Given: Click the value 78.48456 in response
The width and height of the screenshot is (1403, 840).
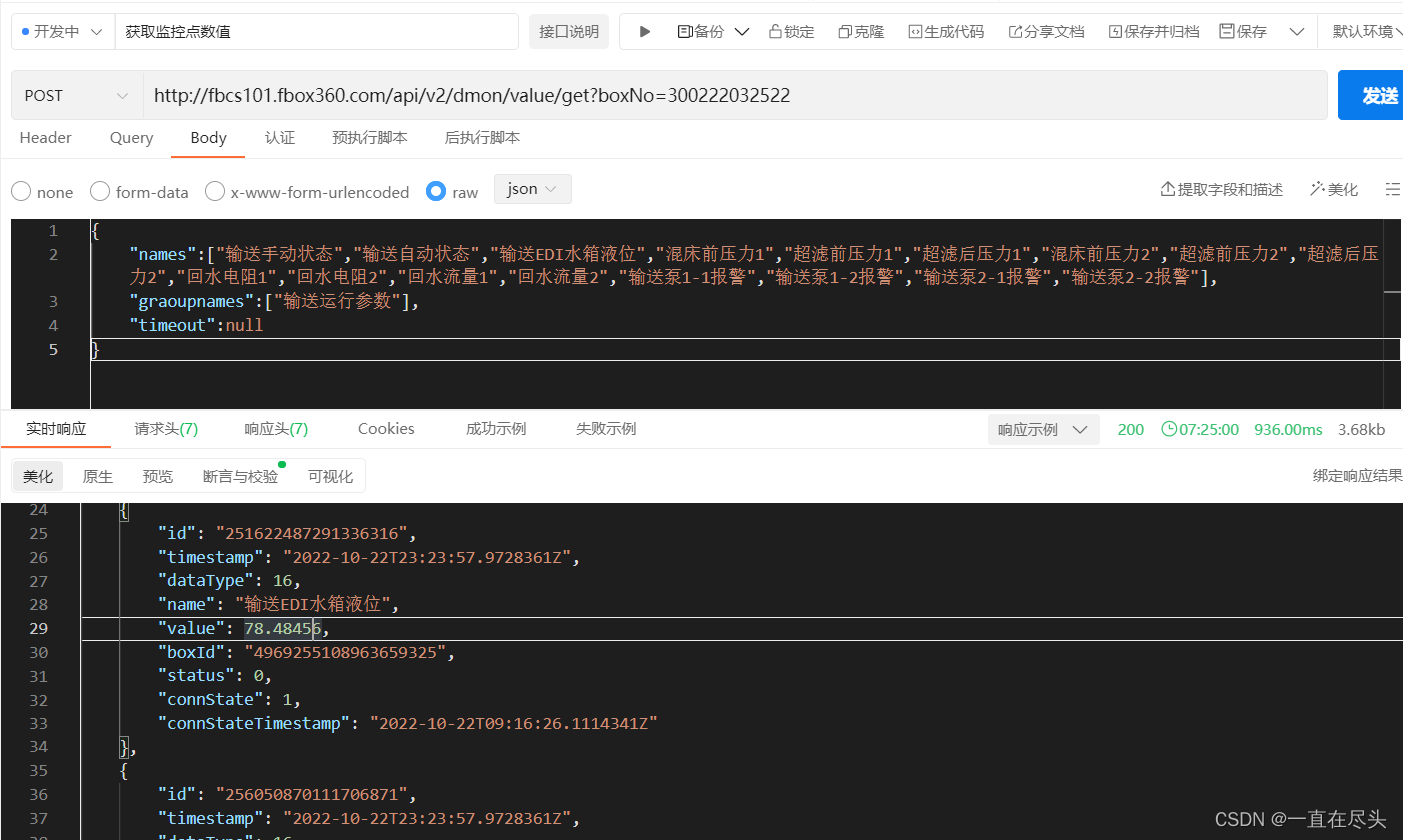Looking at the screenshot, I should (282, 628).
